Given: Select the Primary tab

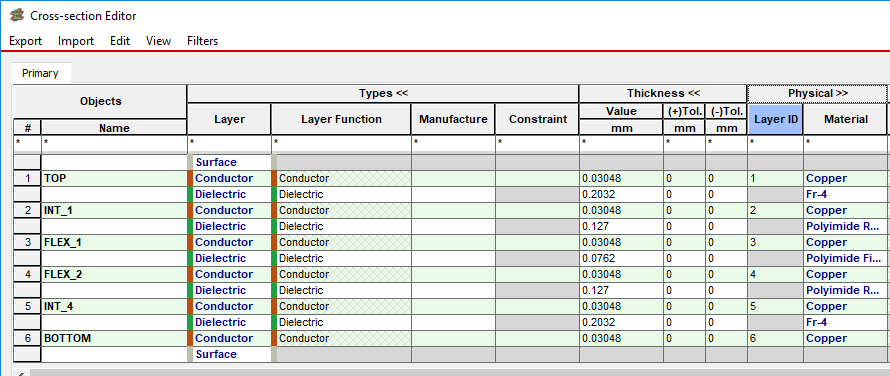Looking at the screenshot, I should 40,73.
